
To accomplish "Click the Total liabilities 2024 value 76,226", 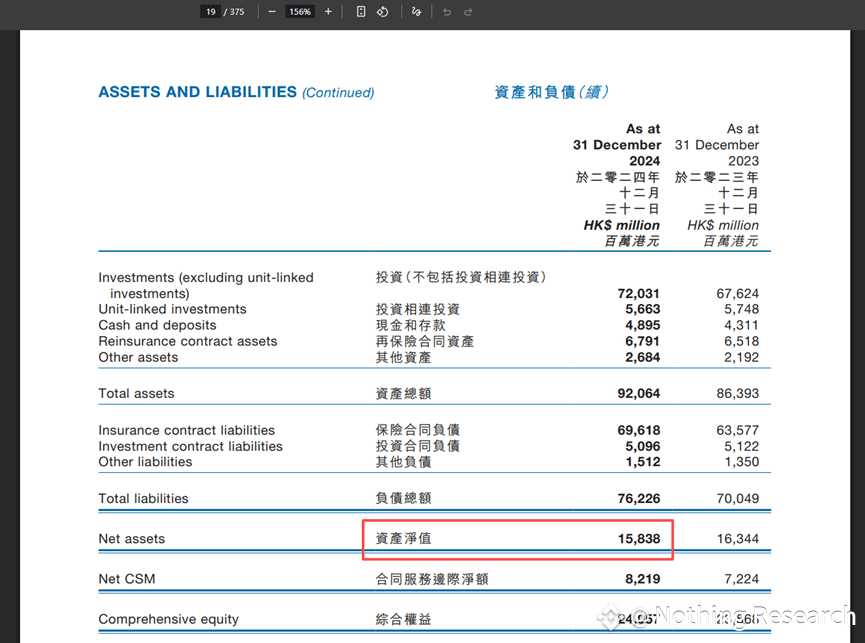I will tap(638, 499).
